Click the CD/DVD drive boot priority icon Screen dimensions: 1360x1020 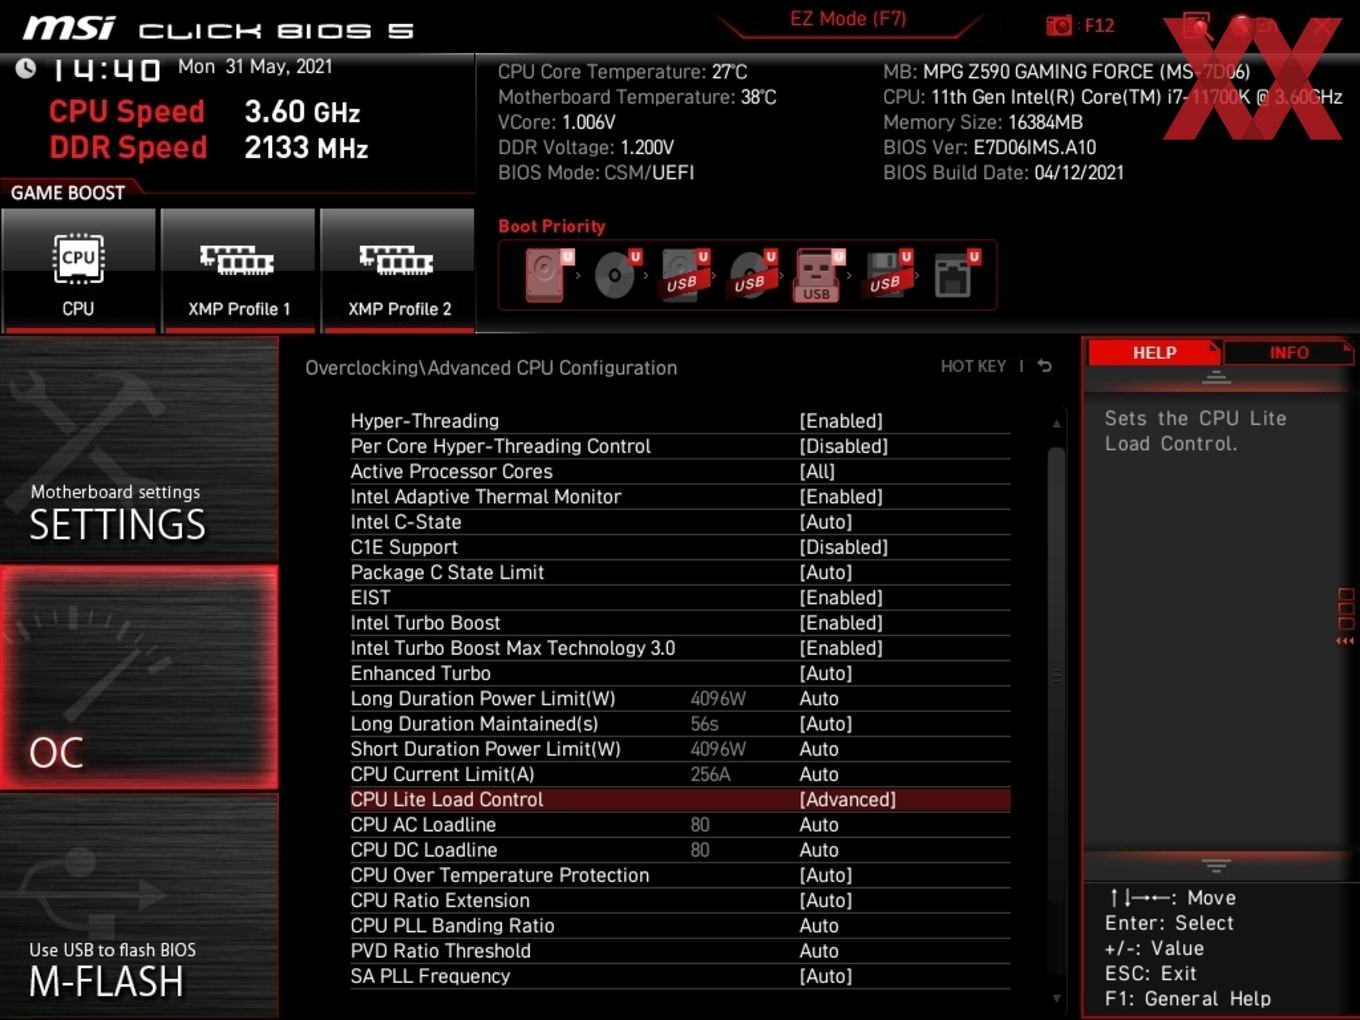point(616,275)
